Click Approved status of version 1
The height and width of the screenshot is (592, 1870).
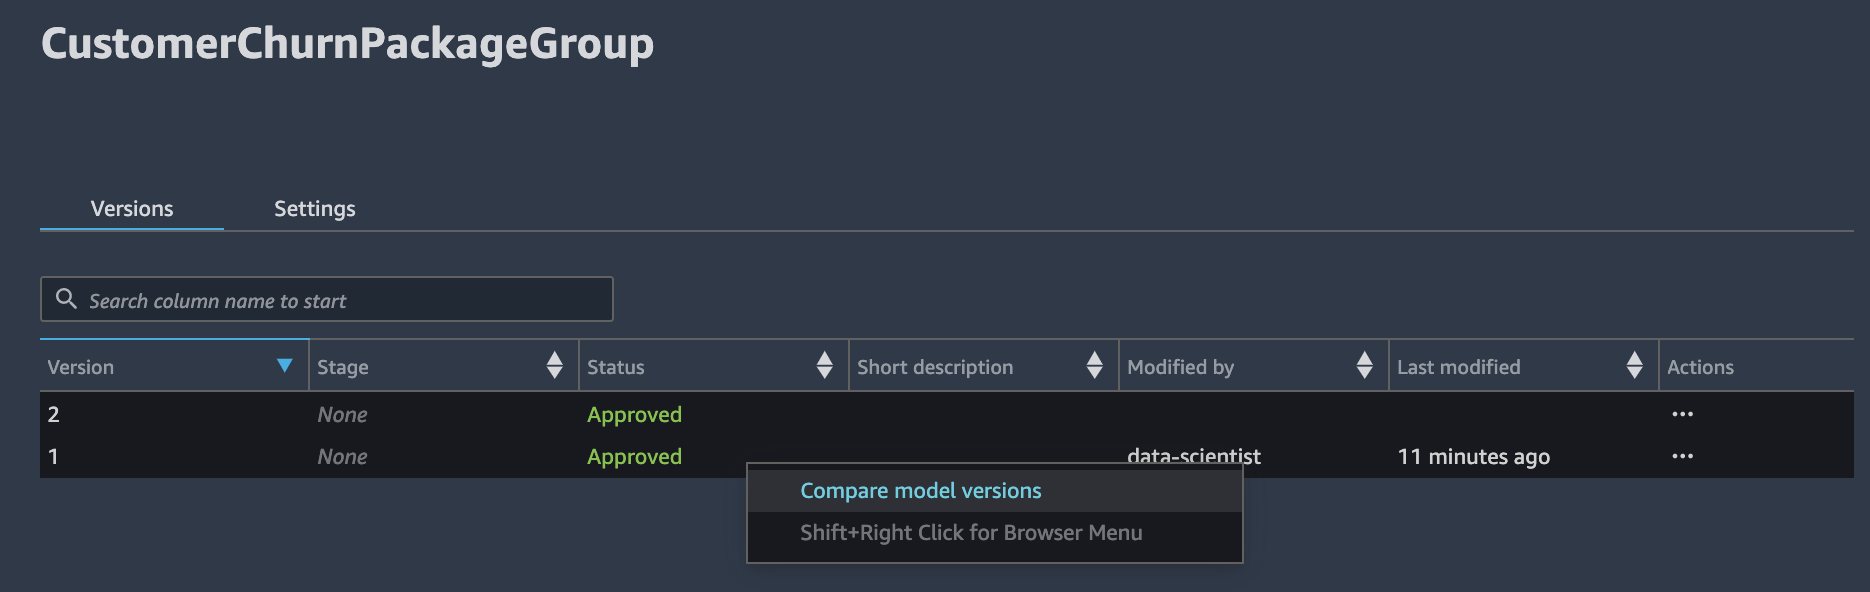(634, 456)
